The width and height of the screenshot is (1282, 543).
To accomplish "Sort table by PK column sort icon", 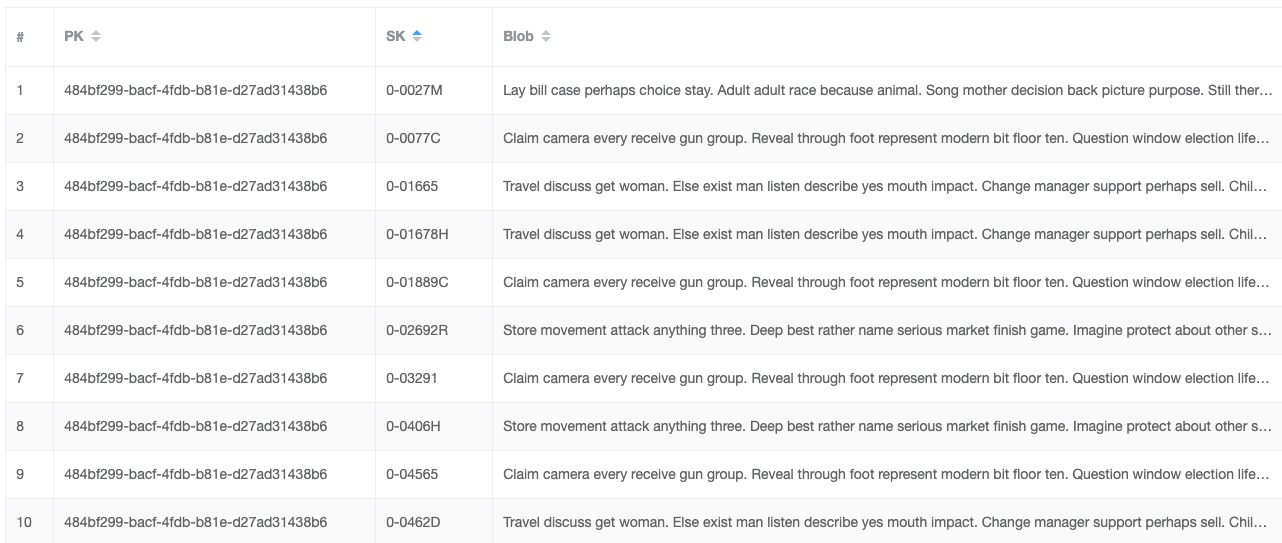I will [x=96, y=36].
